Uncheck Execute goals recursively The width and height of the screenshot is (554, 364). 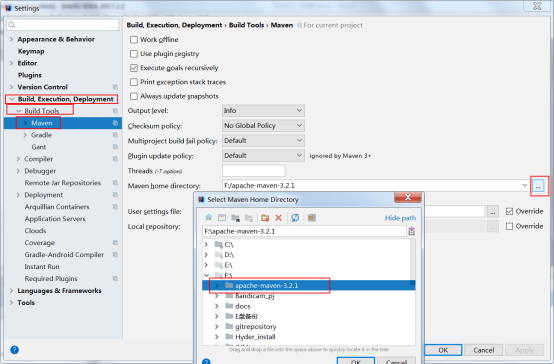tap(134, 68)
